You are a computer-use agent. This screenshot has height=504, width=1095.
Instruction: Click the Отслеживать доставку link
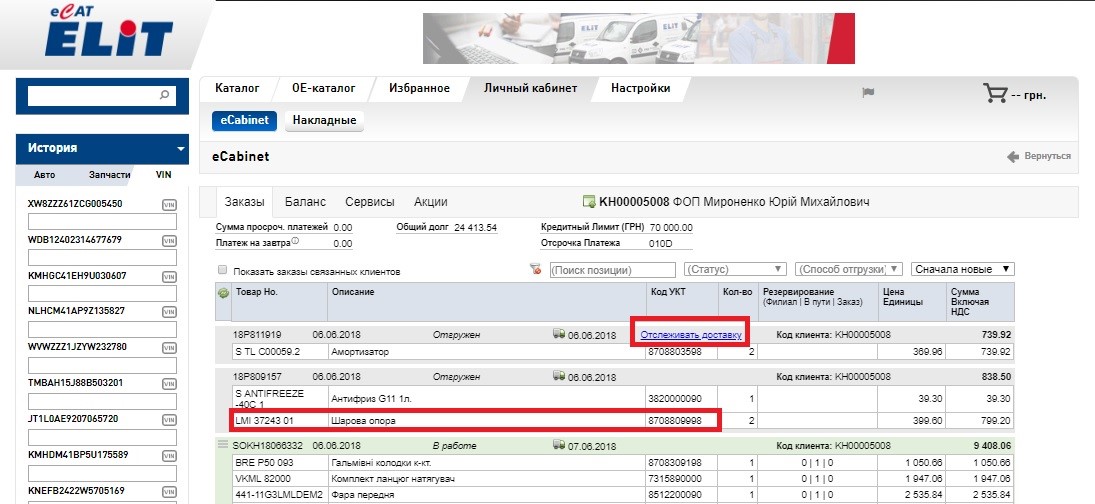pos(691,335)
